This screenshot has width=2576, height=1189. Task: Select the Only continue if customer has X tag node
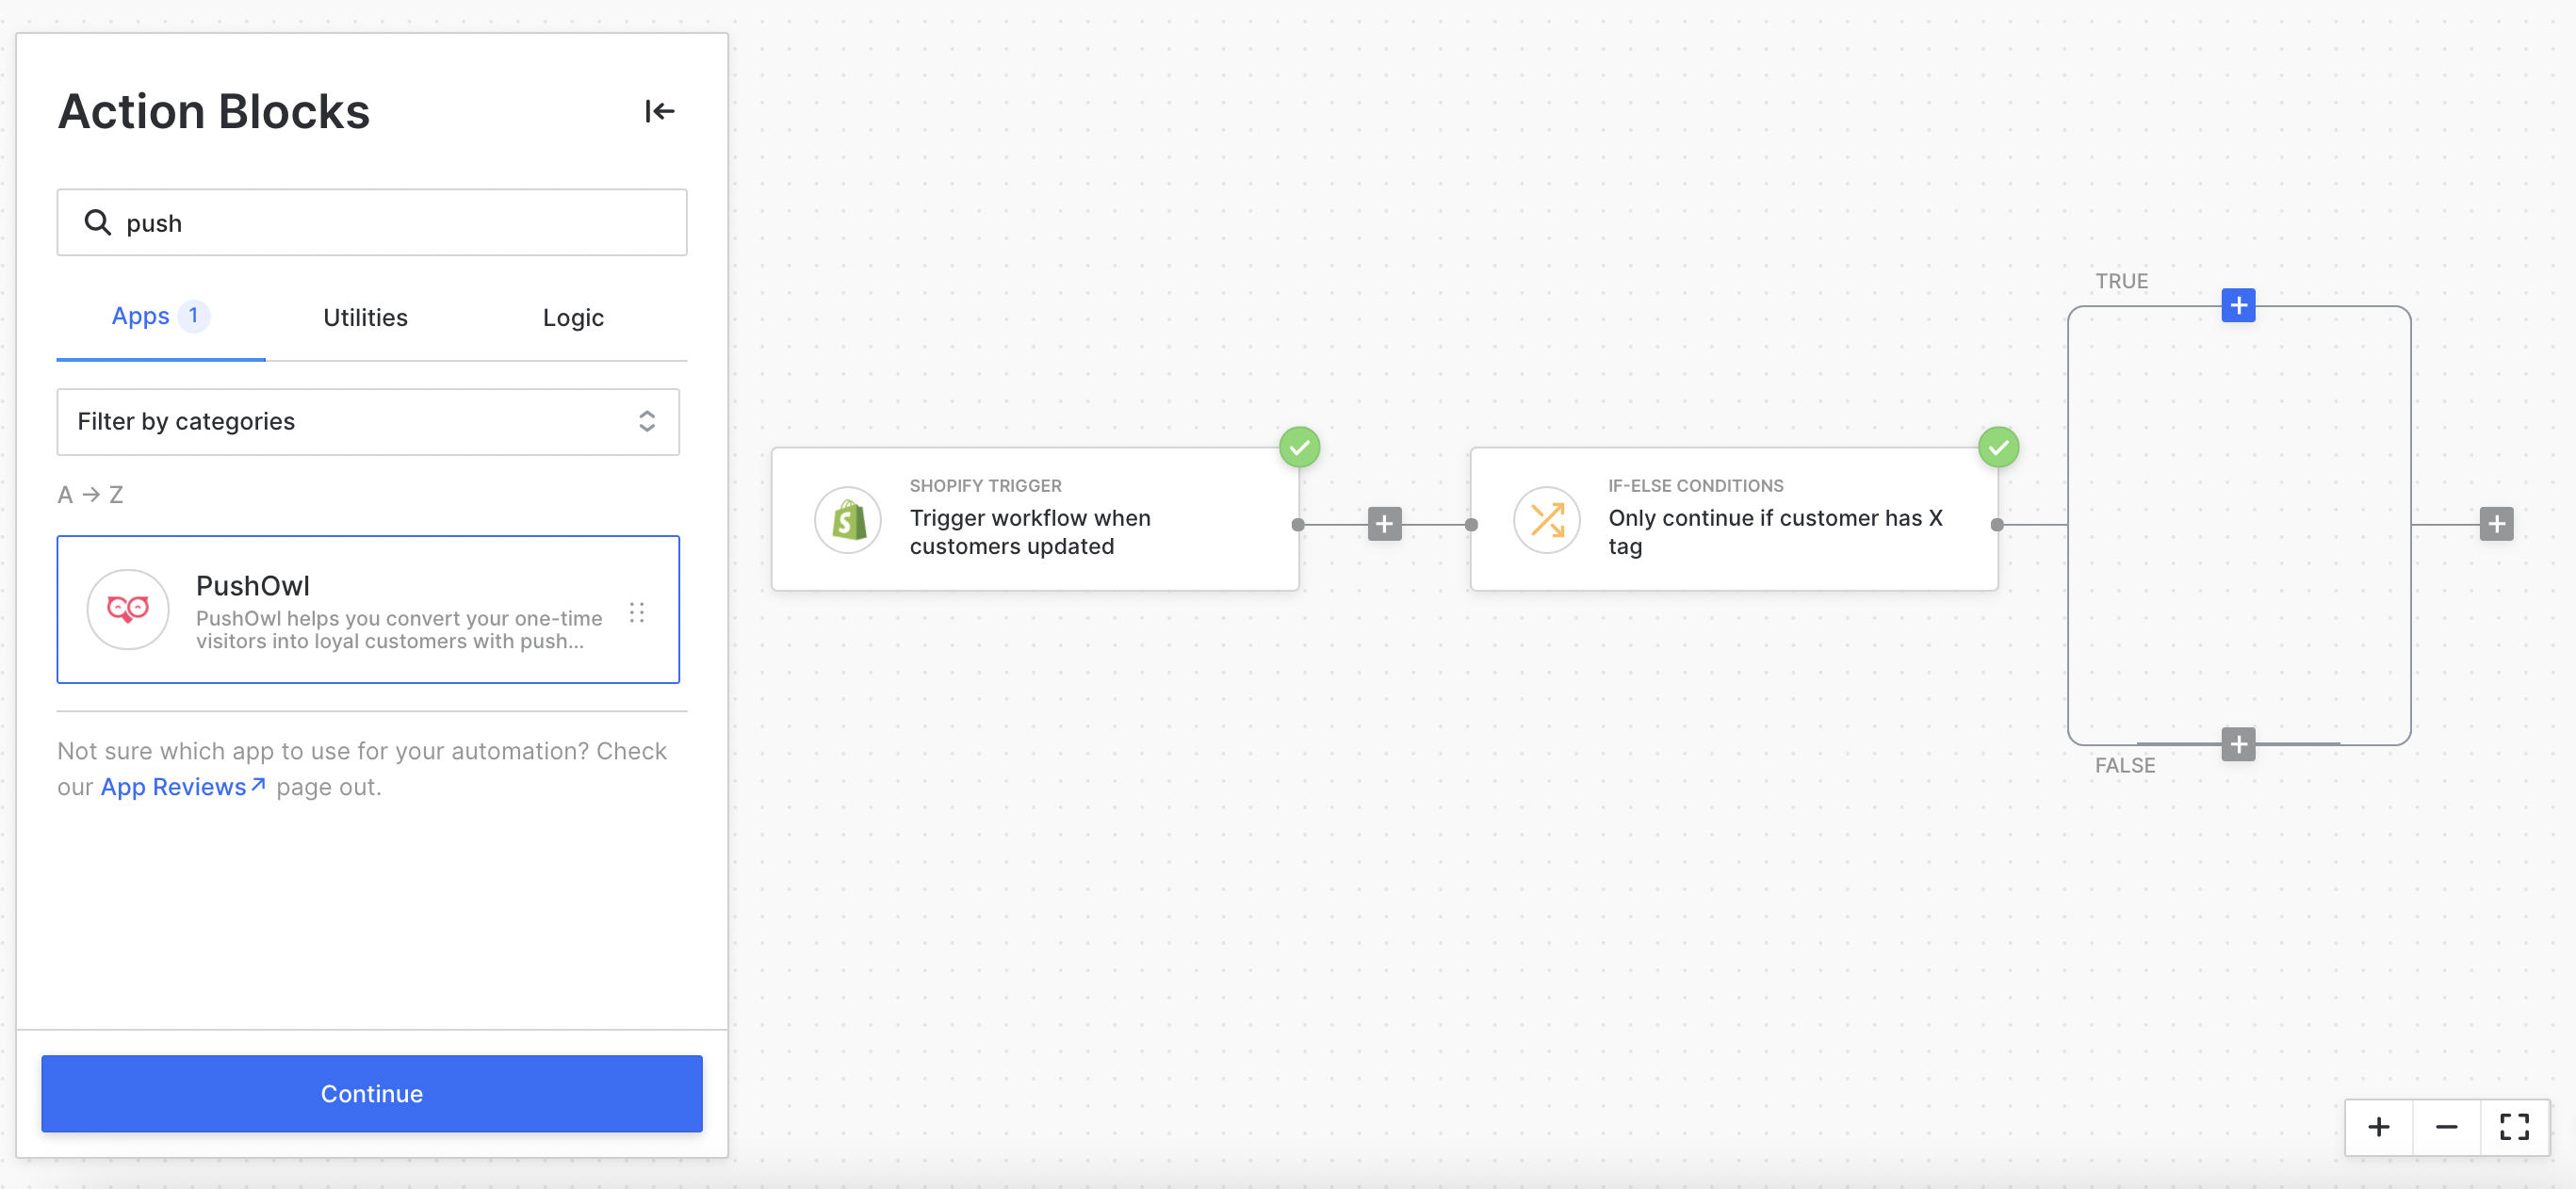point(1774,531)
